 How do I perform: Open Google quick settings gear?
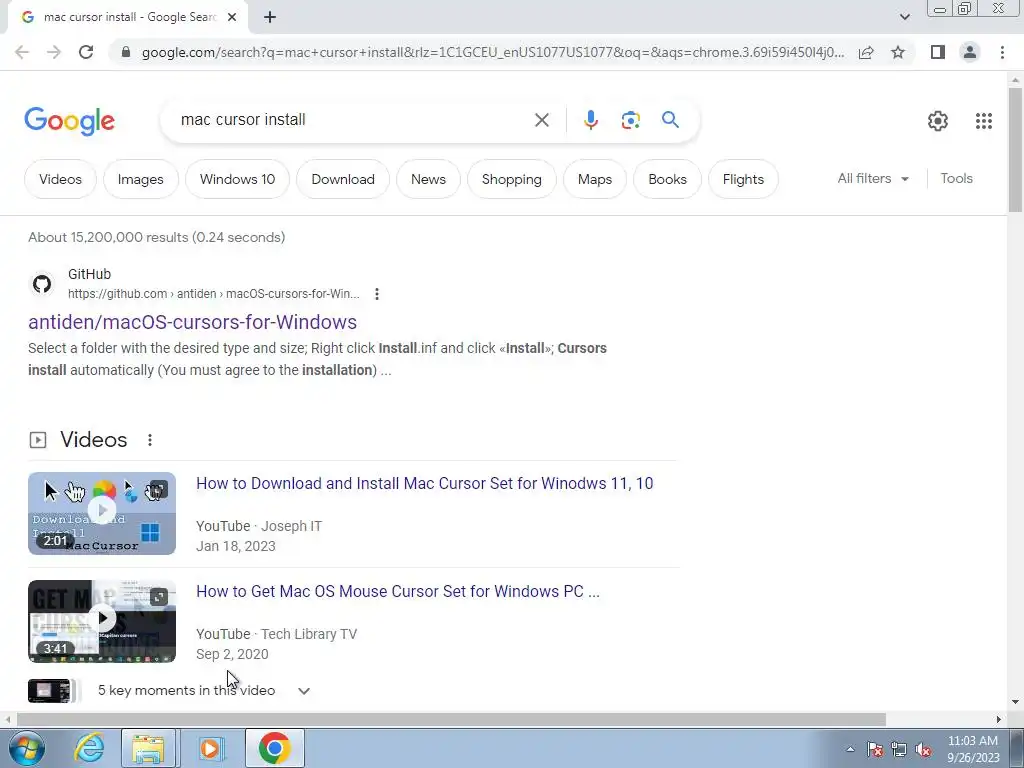[x=938, y=121]
